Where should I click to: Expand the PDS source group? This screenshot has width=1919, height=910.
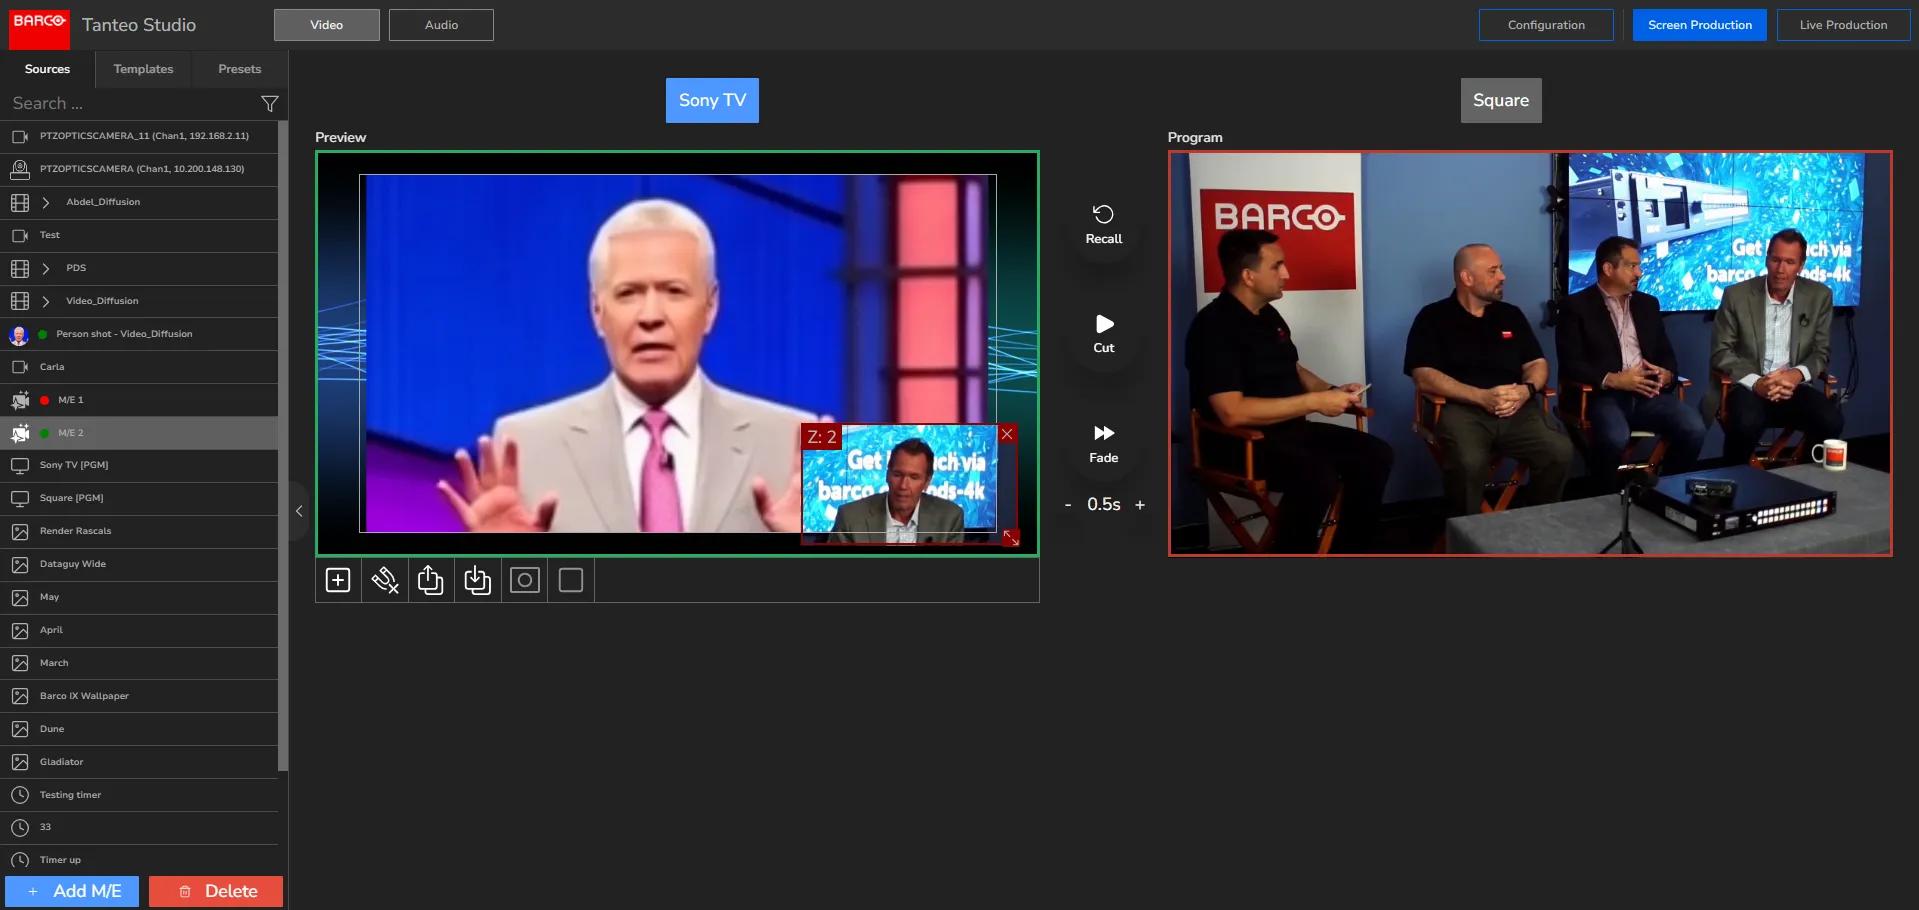tap(46, 268)
